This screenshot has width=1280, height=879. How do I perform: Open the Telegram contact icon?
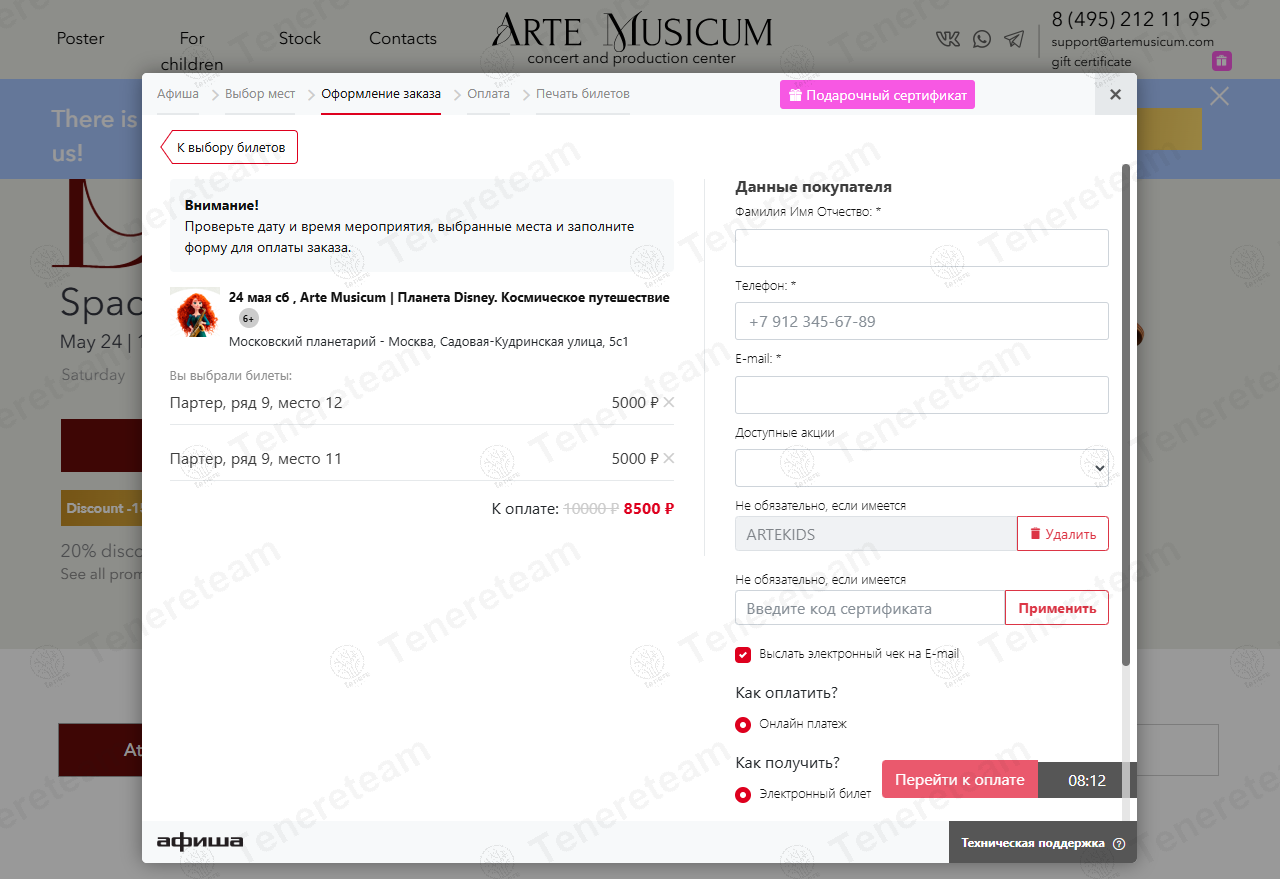coord(1014,39)
